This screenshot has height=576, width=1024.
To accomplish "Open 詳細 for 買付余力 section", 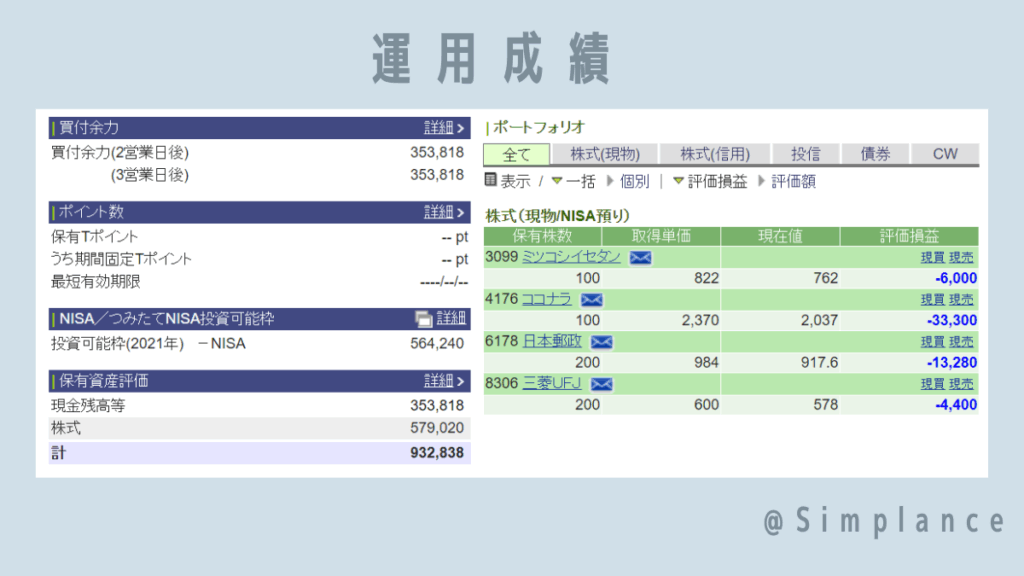I will pyautogui.click(x=444, y=128).
